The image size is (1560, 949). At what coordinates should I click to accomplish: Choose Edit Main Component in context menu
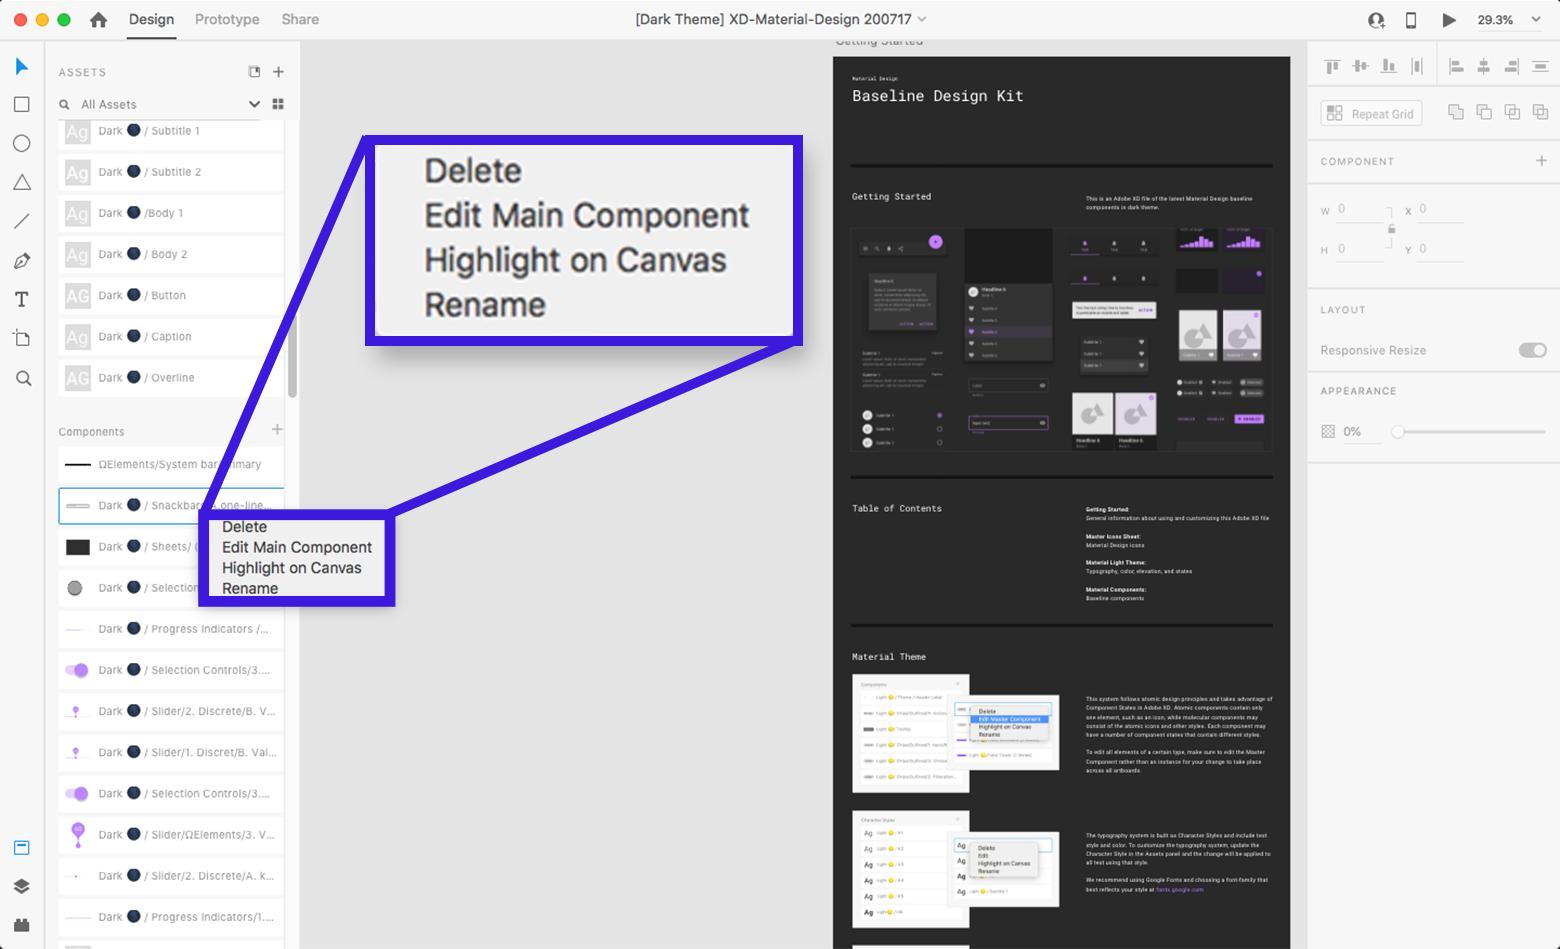click(x=296, y=547)
